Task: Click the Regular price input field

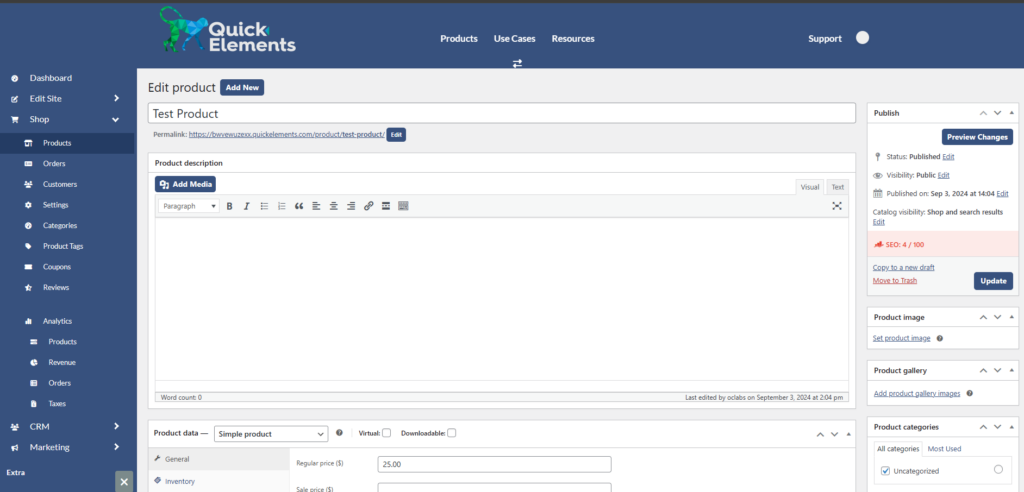Action: [494, 464]
